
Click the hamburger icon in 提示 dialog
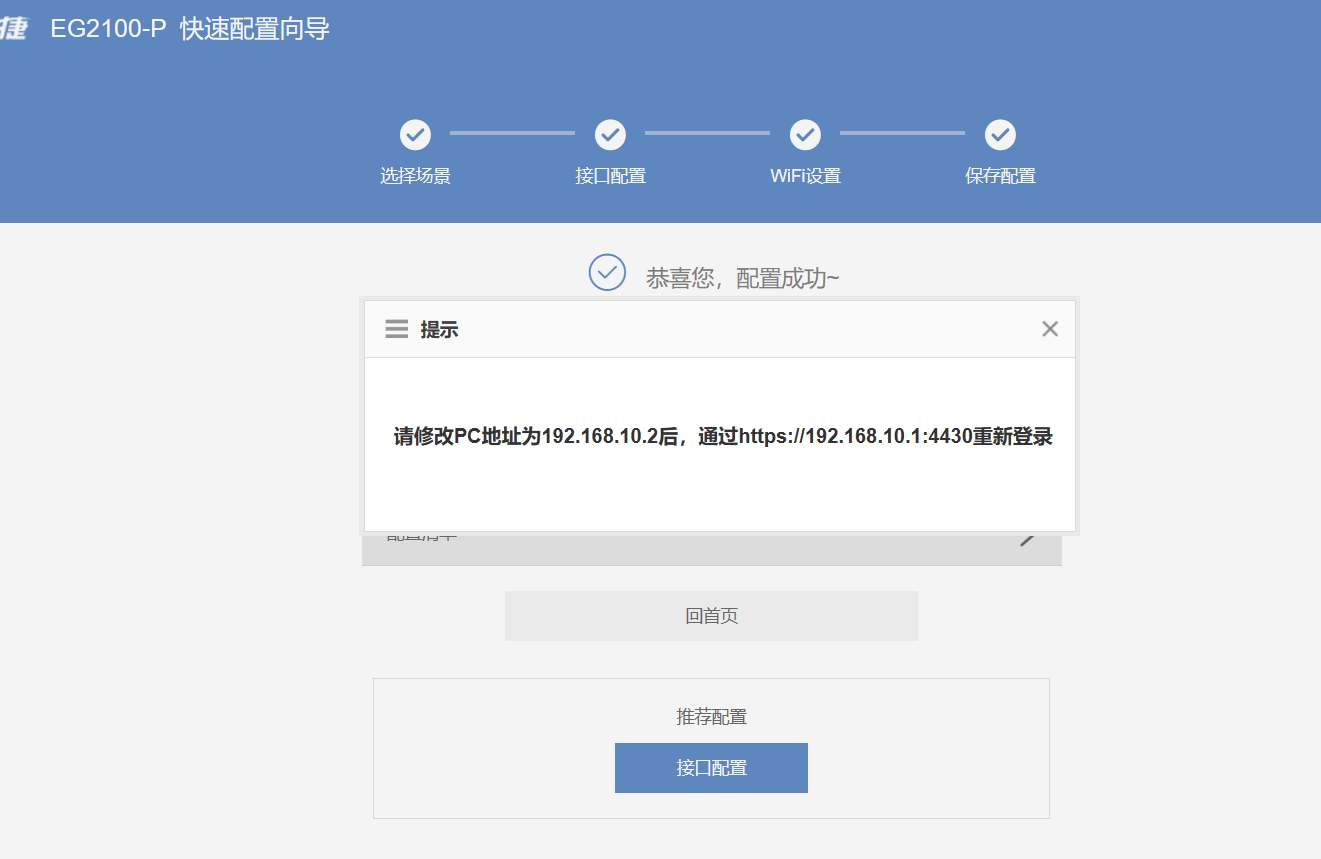click(x=397, y=329)
